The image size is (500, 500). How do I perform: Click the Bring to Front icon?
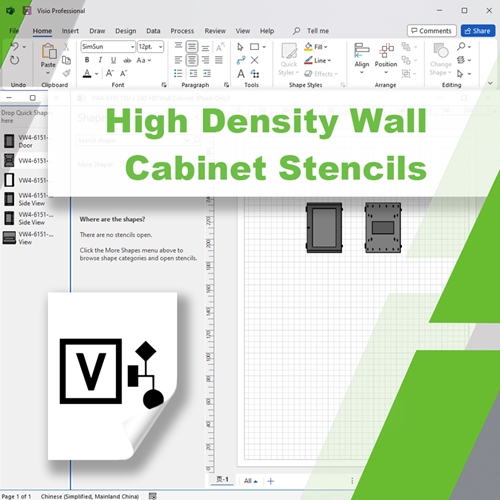(x=406, y=47)
